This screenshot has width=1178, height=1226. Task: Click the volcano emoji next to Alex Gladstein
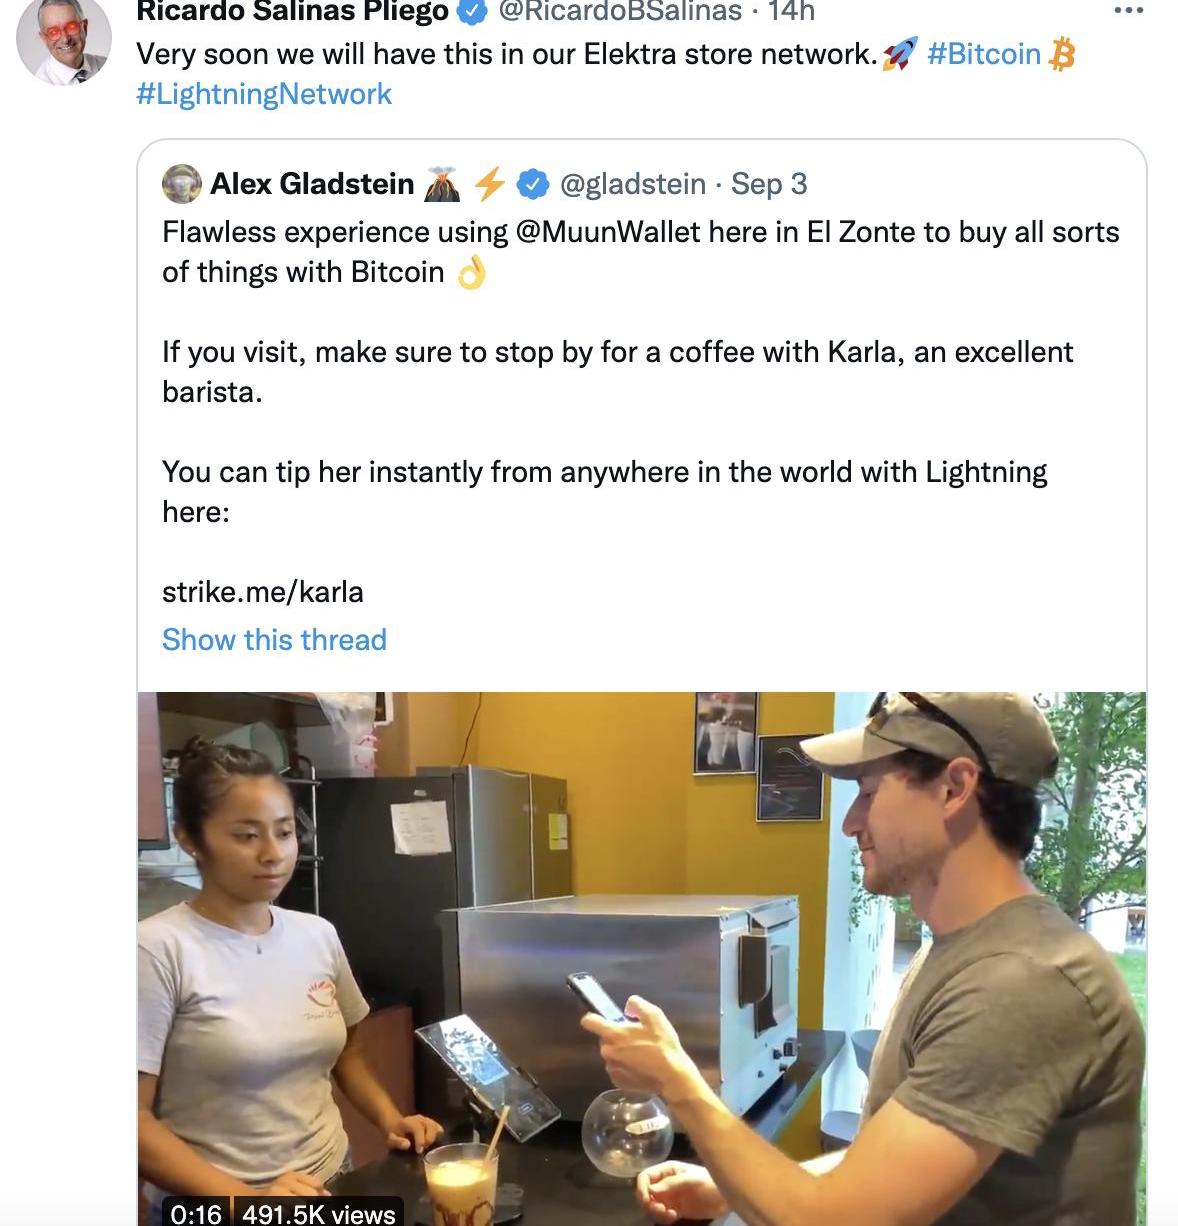(x=442, y=184)
